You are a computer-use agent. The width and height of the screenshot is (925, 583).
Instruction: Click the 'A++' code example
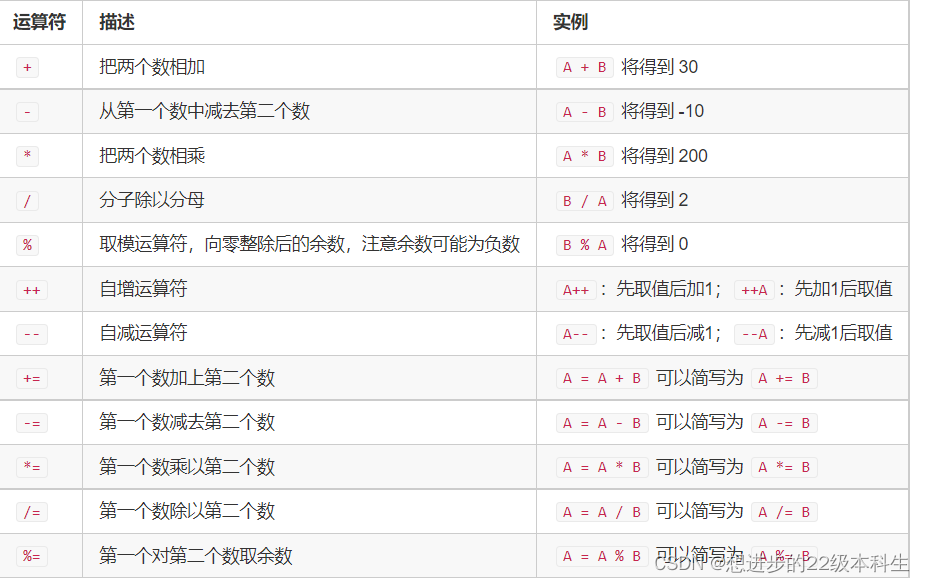pyautogui.click(x=576, y=290)
